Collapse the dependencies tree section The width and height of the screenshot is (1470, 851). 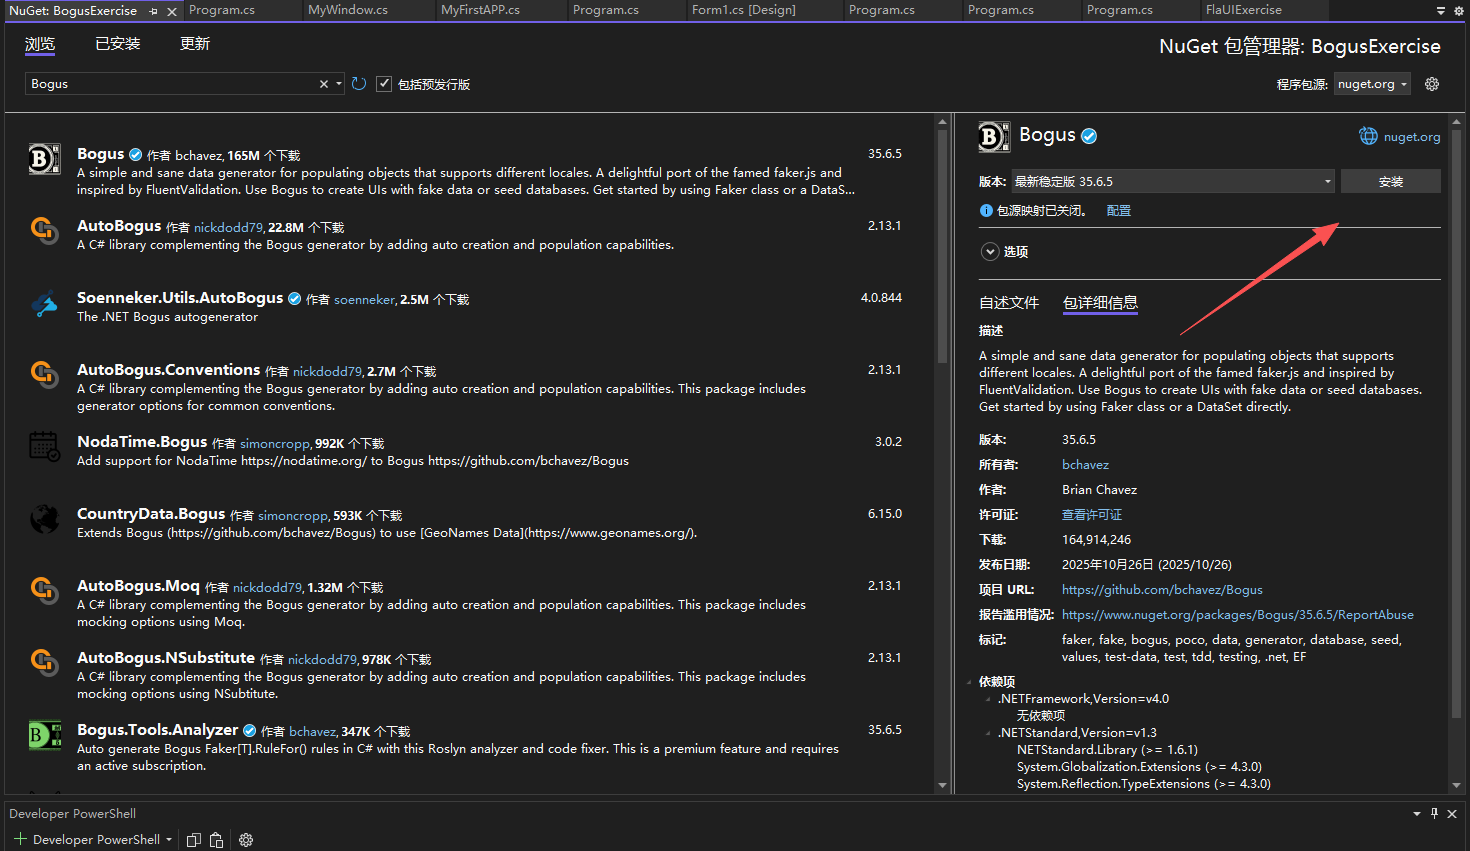tap(969, 682)
